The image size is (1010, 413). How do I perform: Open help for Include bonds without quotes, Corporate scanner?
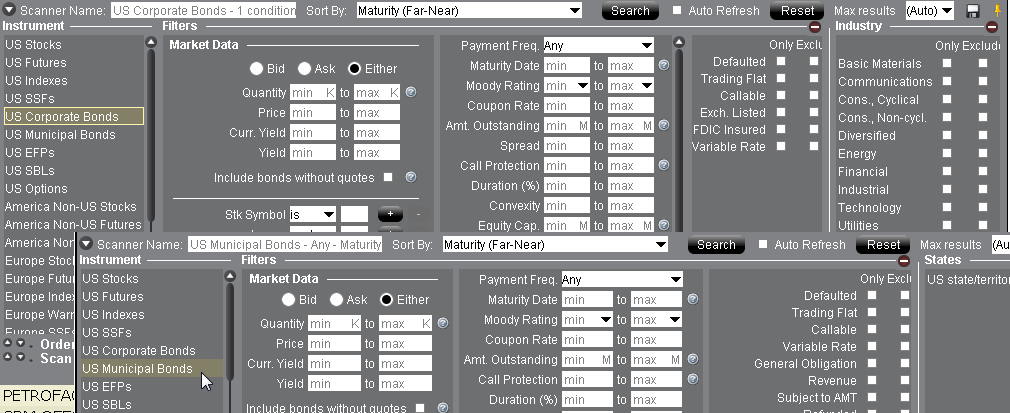(x=411, y=177)
